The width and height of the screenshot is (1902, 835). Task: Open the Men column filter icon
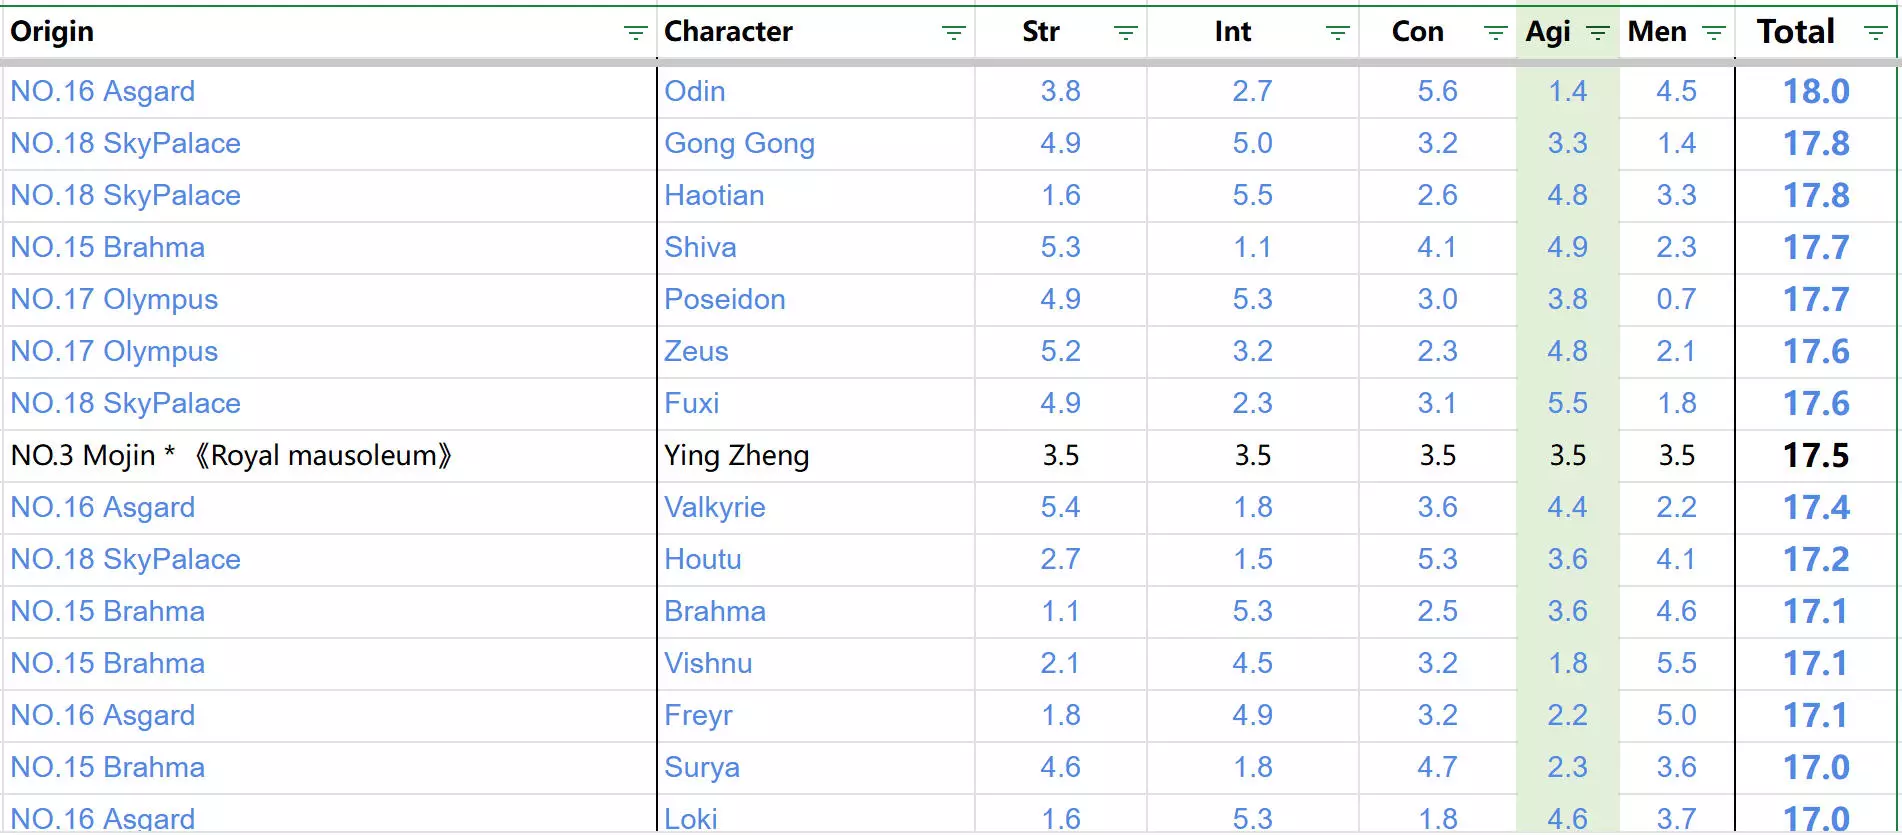pos(1713,33)
